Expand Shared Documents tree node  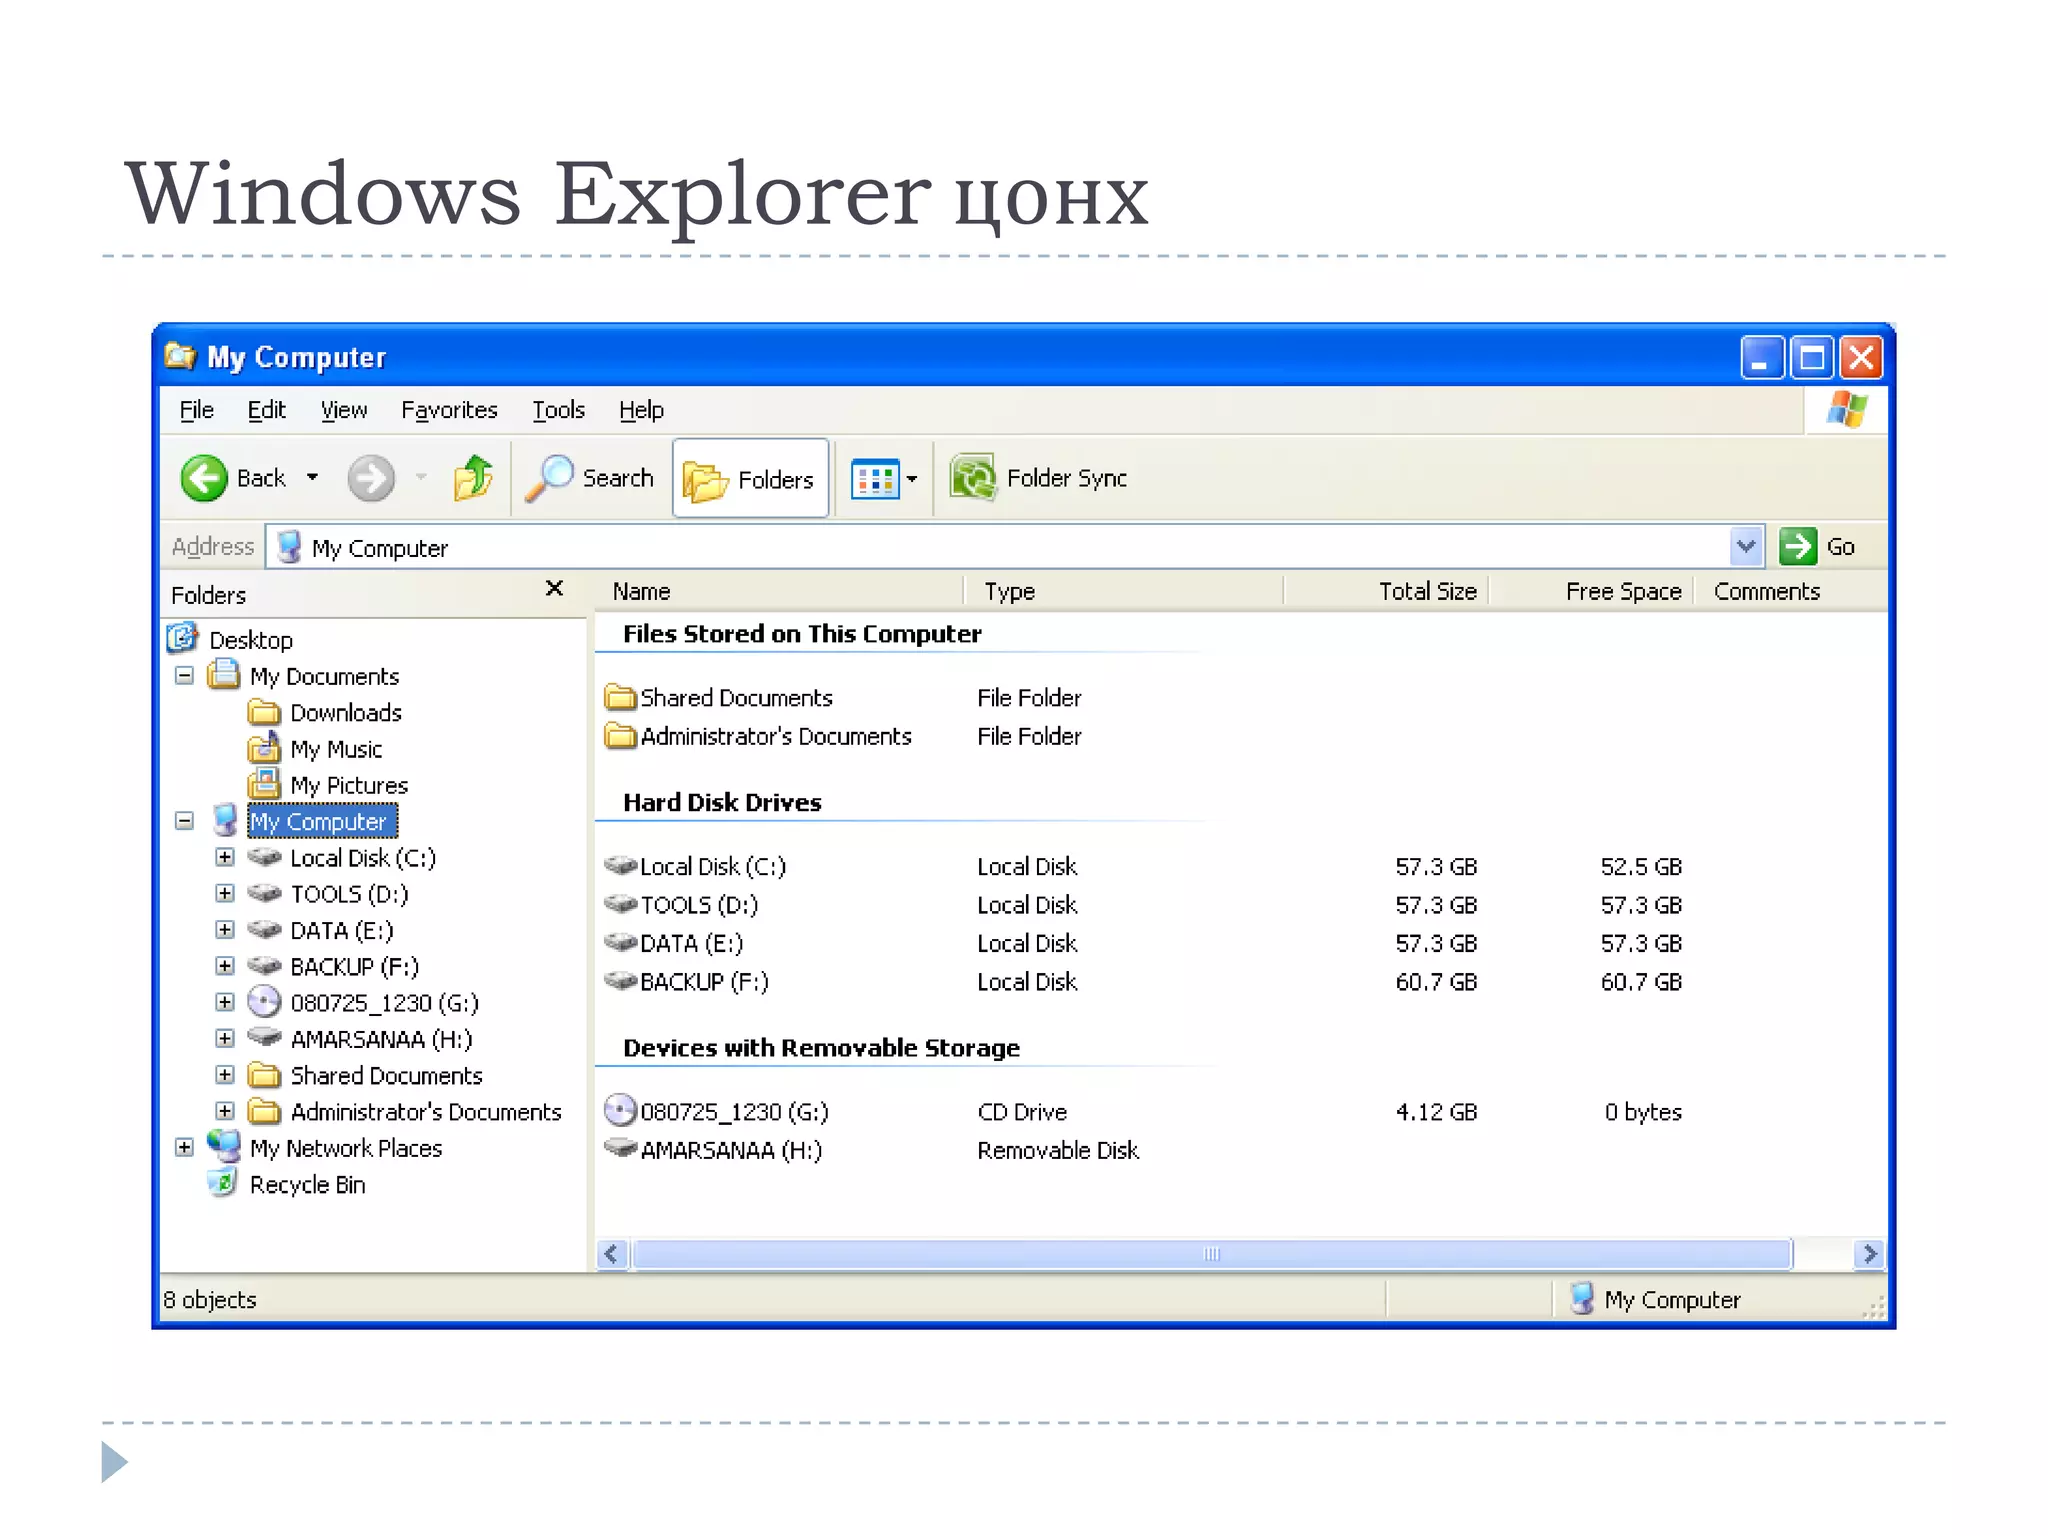[x=225, y=1075]
